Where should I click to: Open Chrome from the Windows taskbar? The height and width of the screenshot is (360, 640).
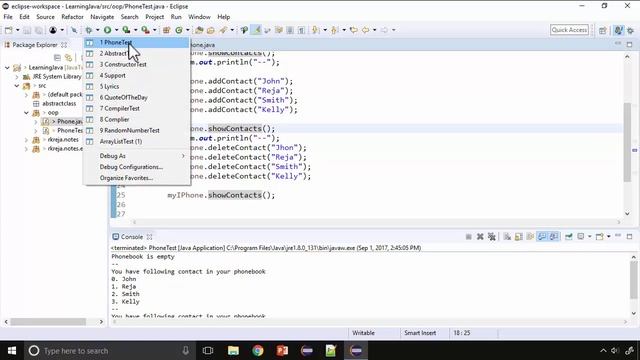tap(258, 351)
